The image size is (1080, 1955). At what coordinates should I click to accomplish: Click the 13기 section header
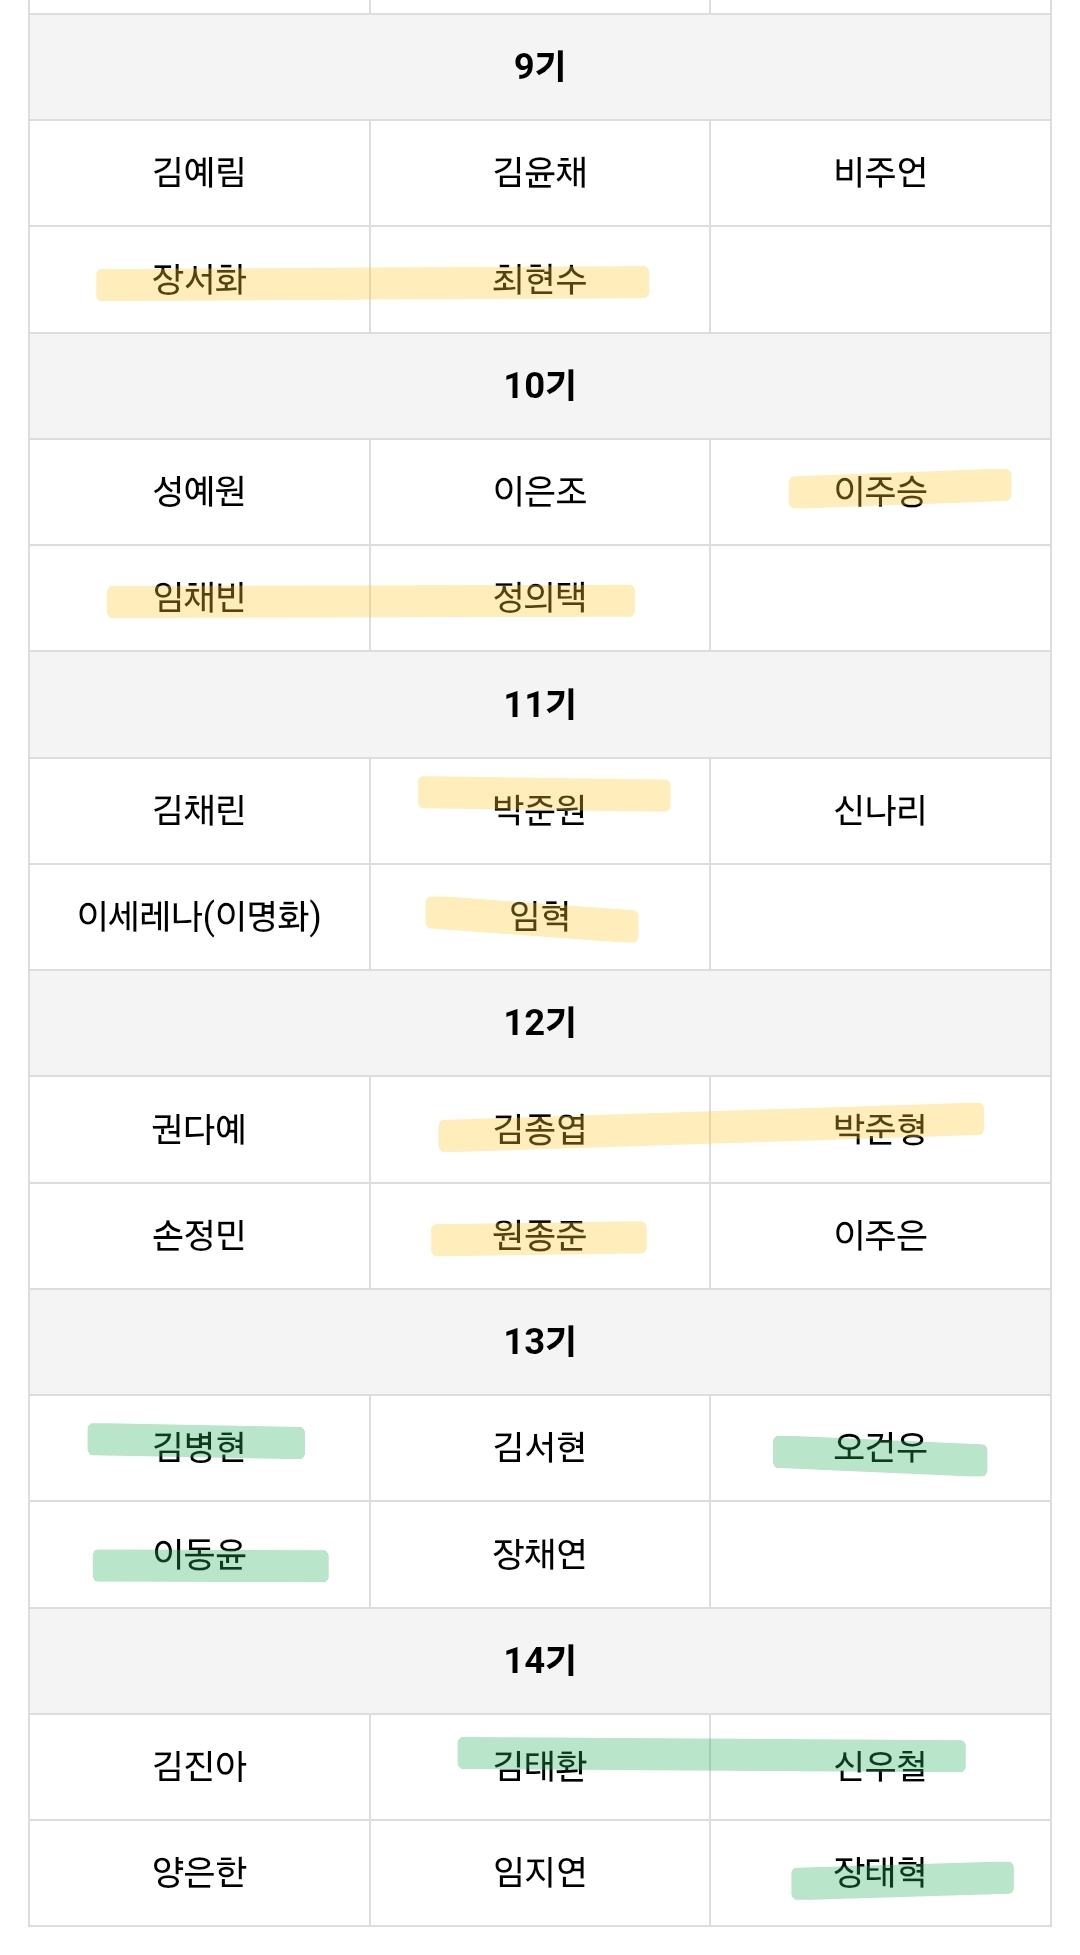click(x=540, y=1342)
